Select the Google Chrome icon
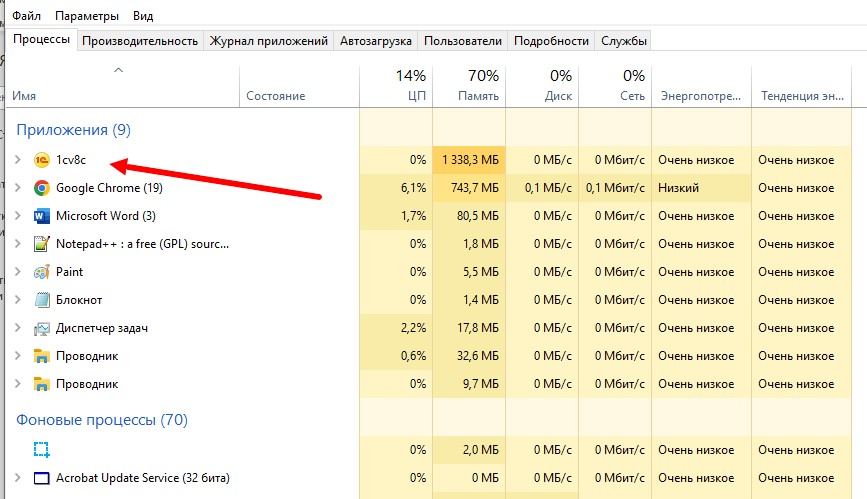Viewport: 867px width, 499px height. tap(42, 188)
